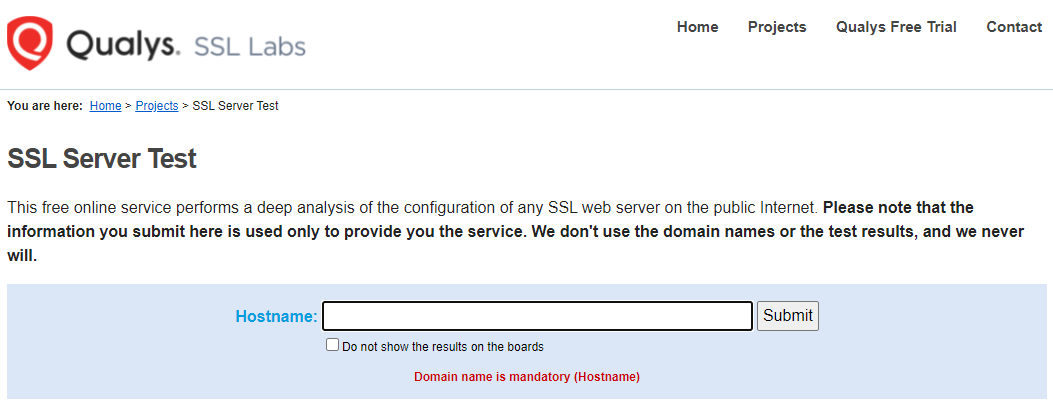Open the Home navigation menu item
The width and height of the screenshot is (1053, 403).
(697, 27)
